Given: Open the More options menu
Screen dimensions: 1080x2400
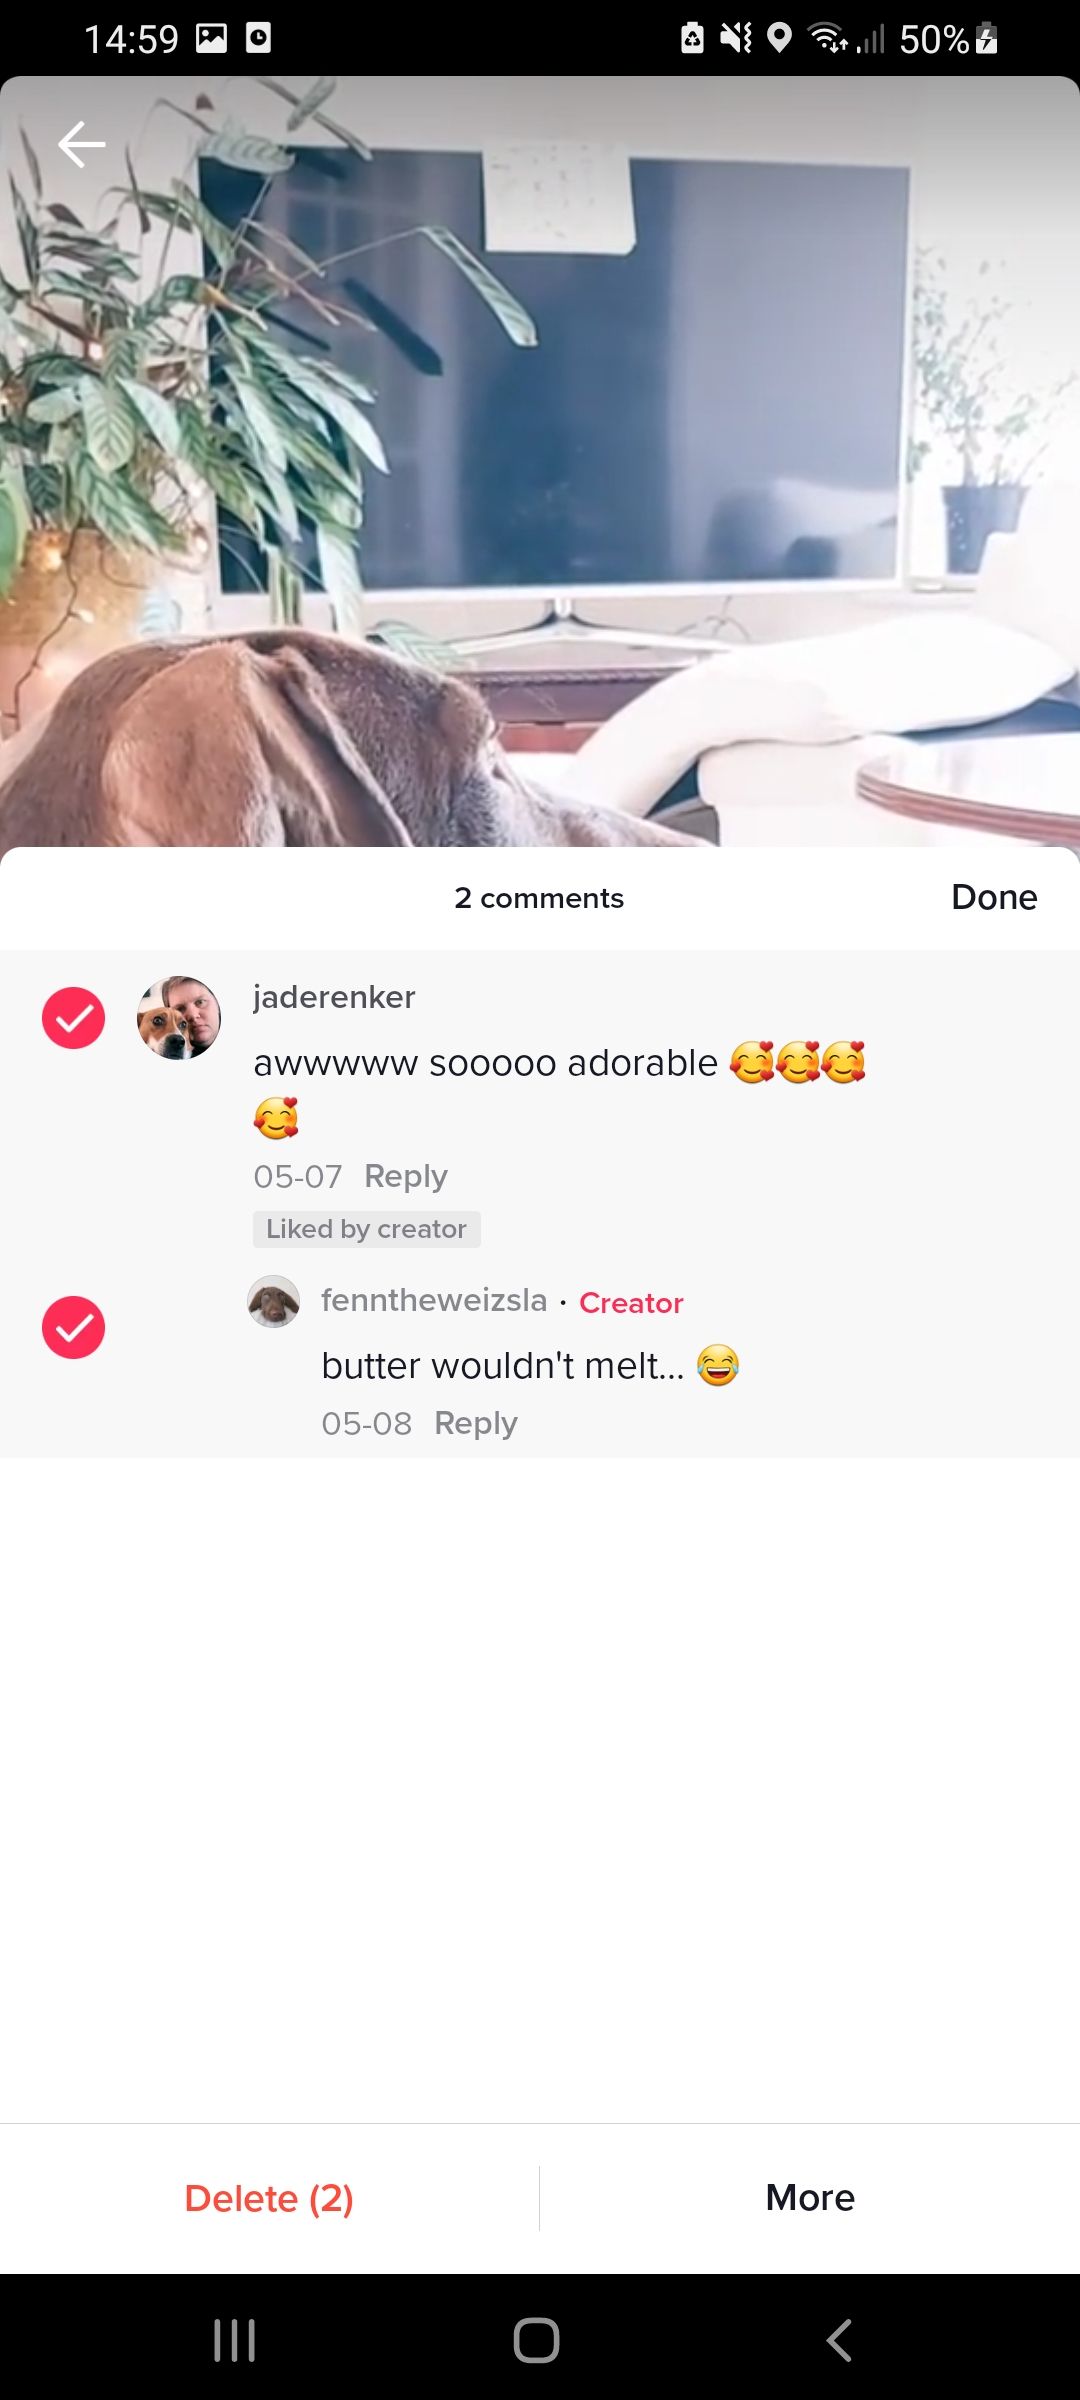Looking at the screenshot, I should [x=810, y=2198].
